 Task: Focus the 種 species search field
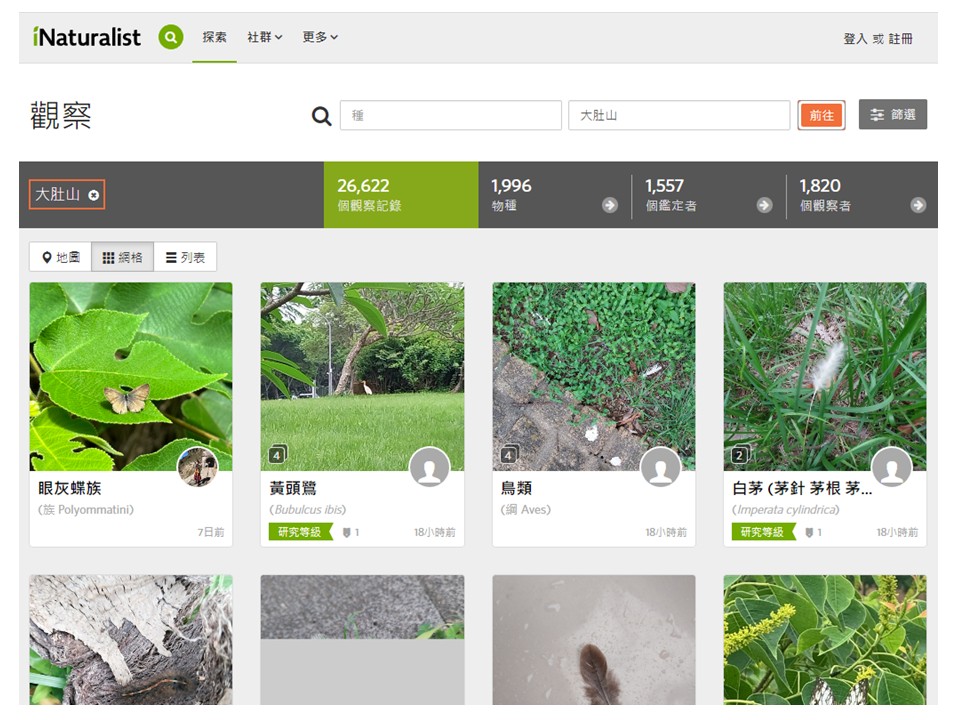450,115
